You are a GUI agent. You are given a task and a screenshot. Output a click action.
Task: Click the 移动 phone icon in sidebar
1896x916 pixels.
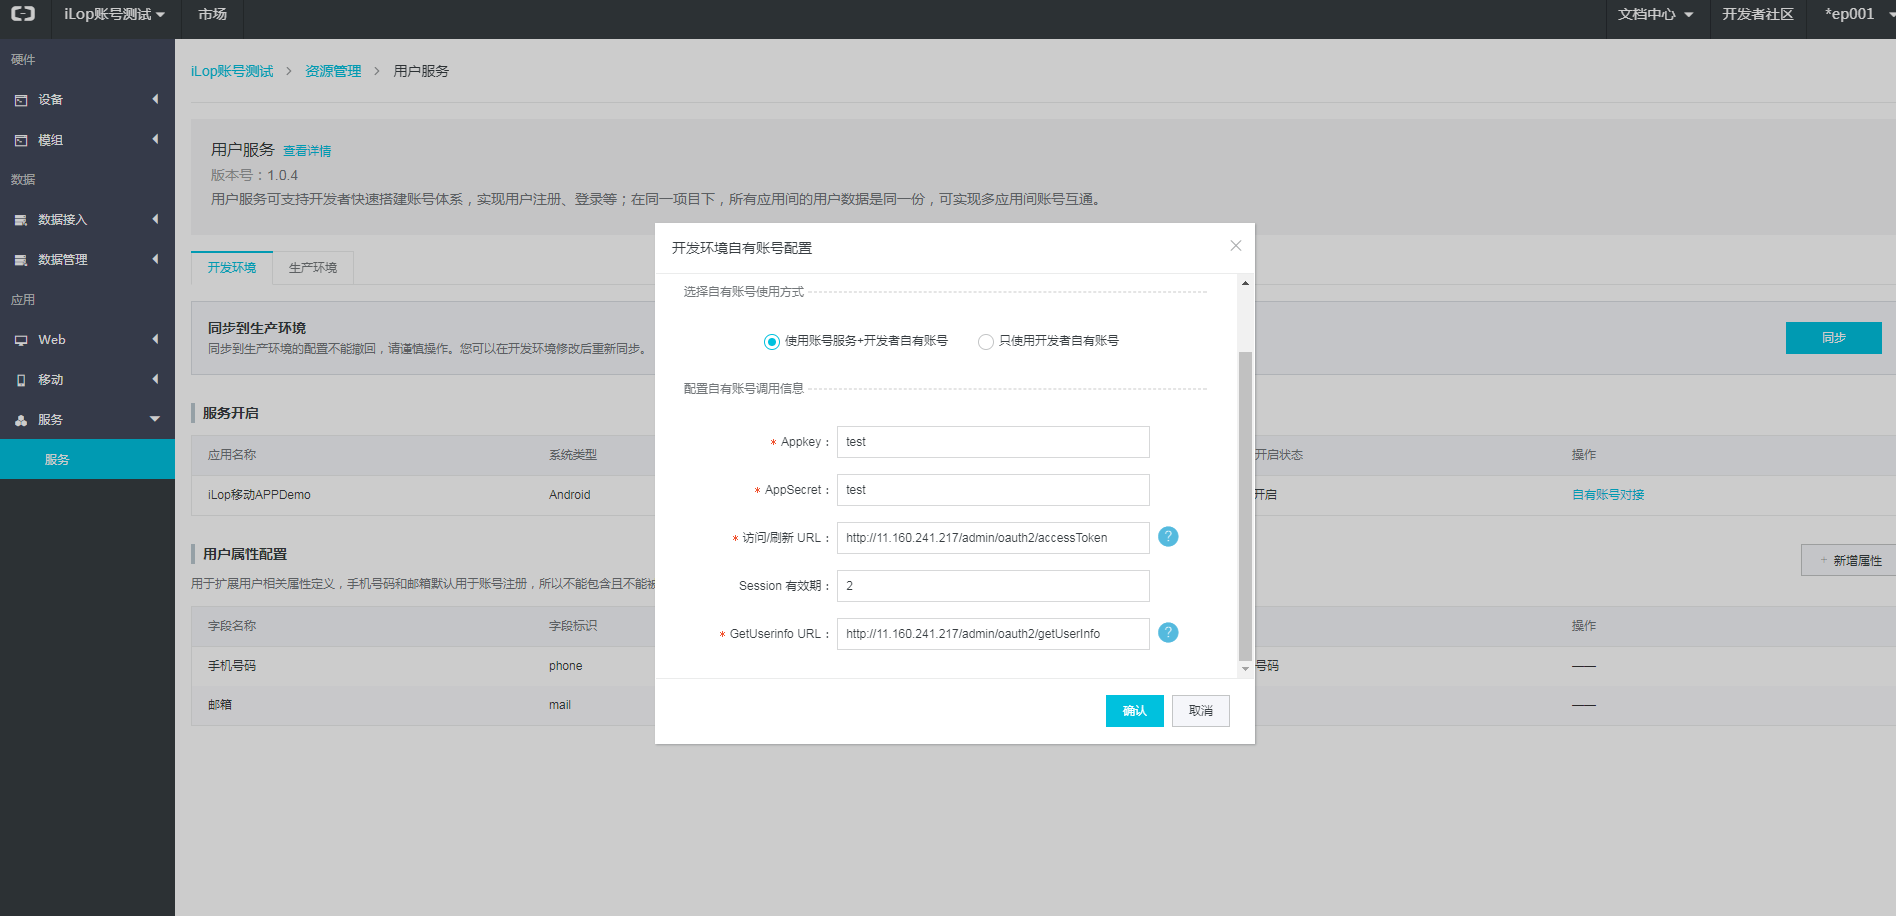click(21, 380)
